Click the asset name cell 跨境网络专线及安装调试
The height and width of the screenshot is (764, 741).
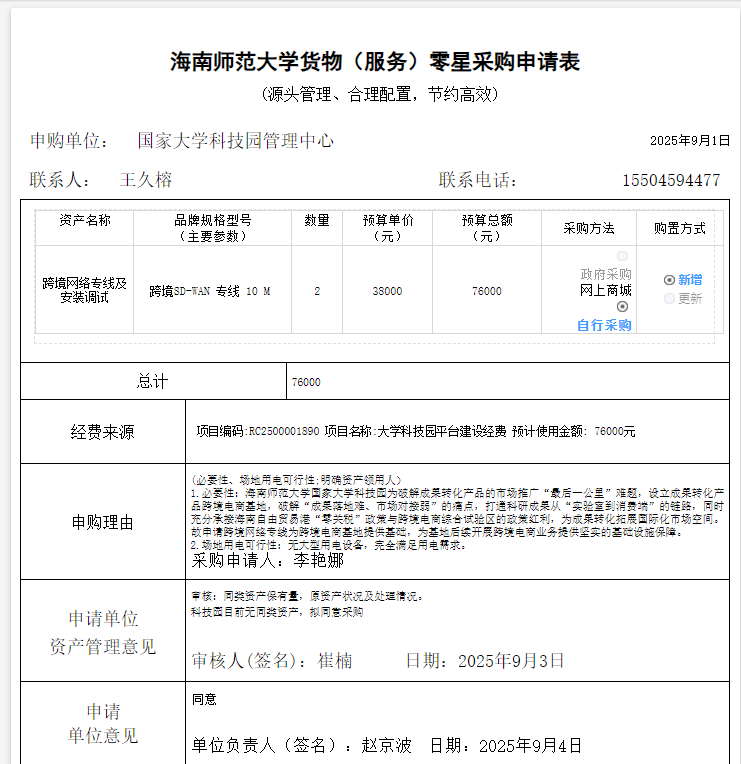85,290
